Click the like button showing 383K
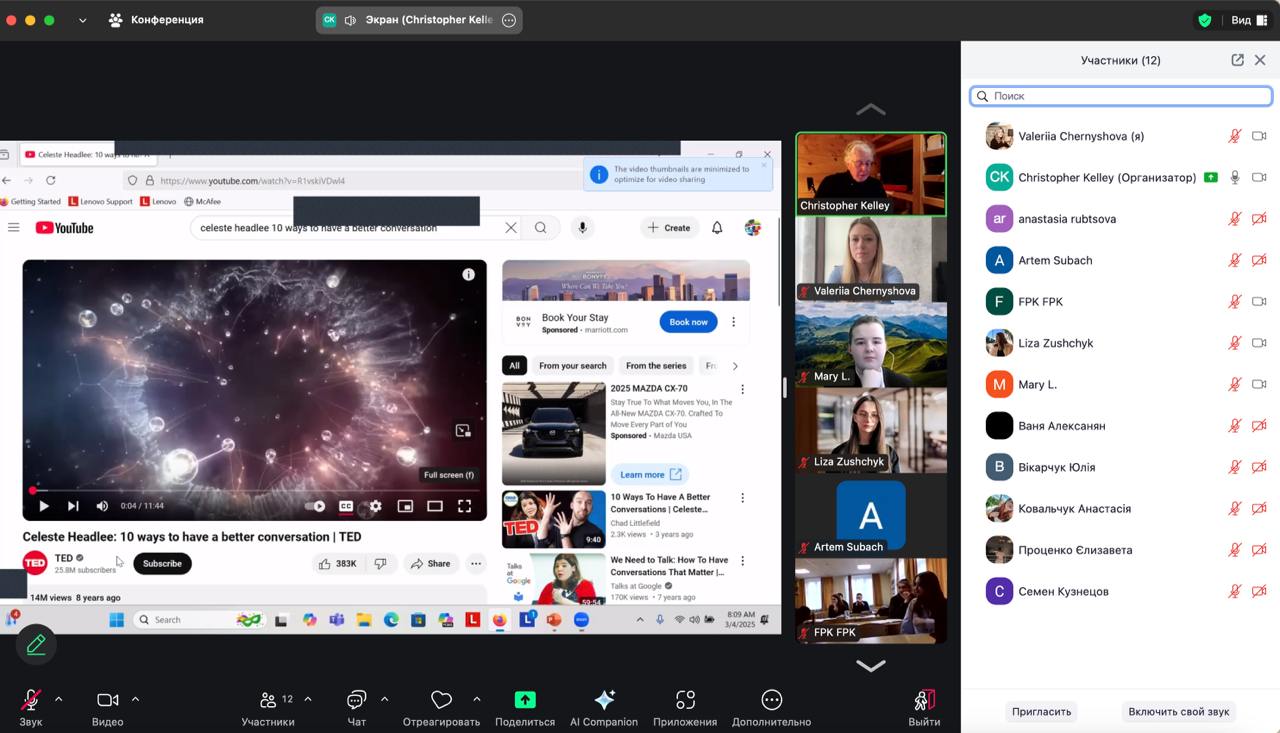 tap(338, 564)
